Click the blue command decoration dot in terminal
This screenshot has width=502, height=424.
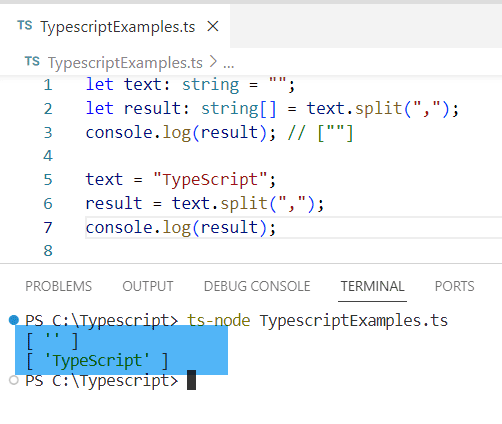tap(14, 320)
